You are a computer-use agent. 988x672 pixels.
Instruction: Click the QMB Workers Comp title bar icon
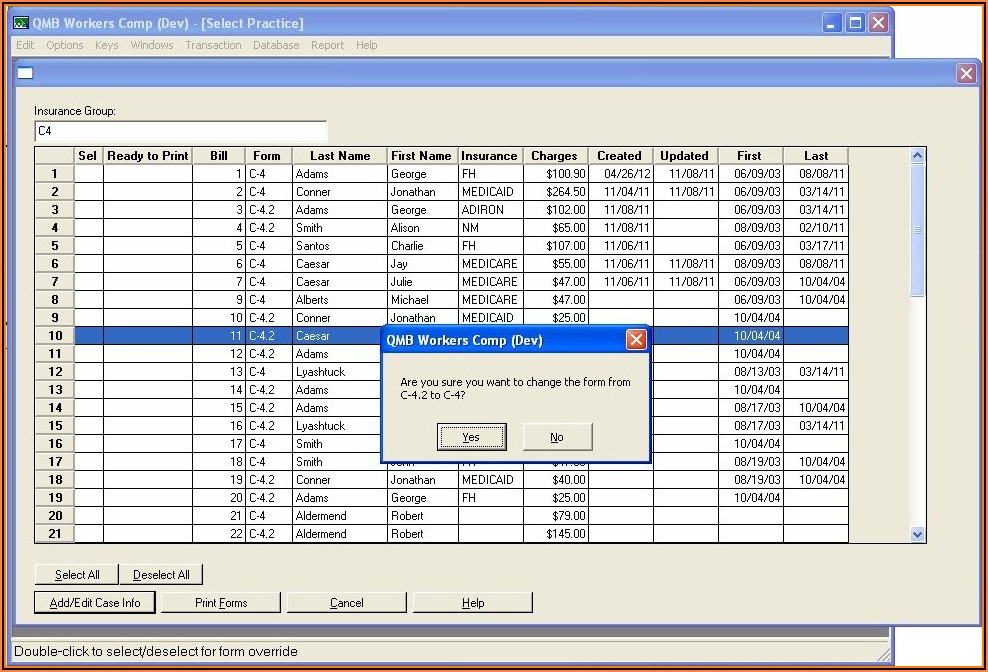point(21,23)
